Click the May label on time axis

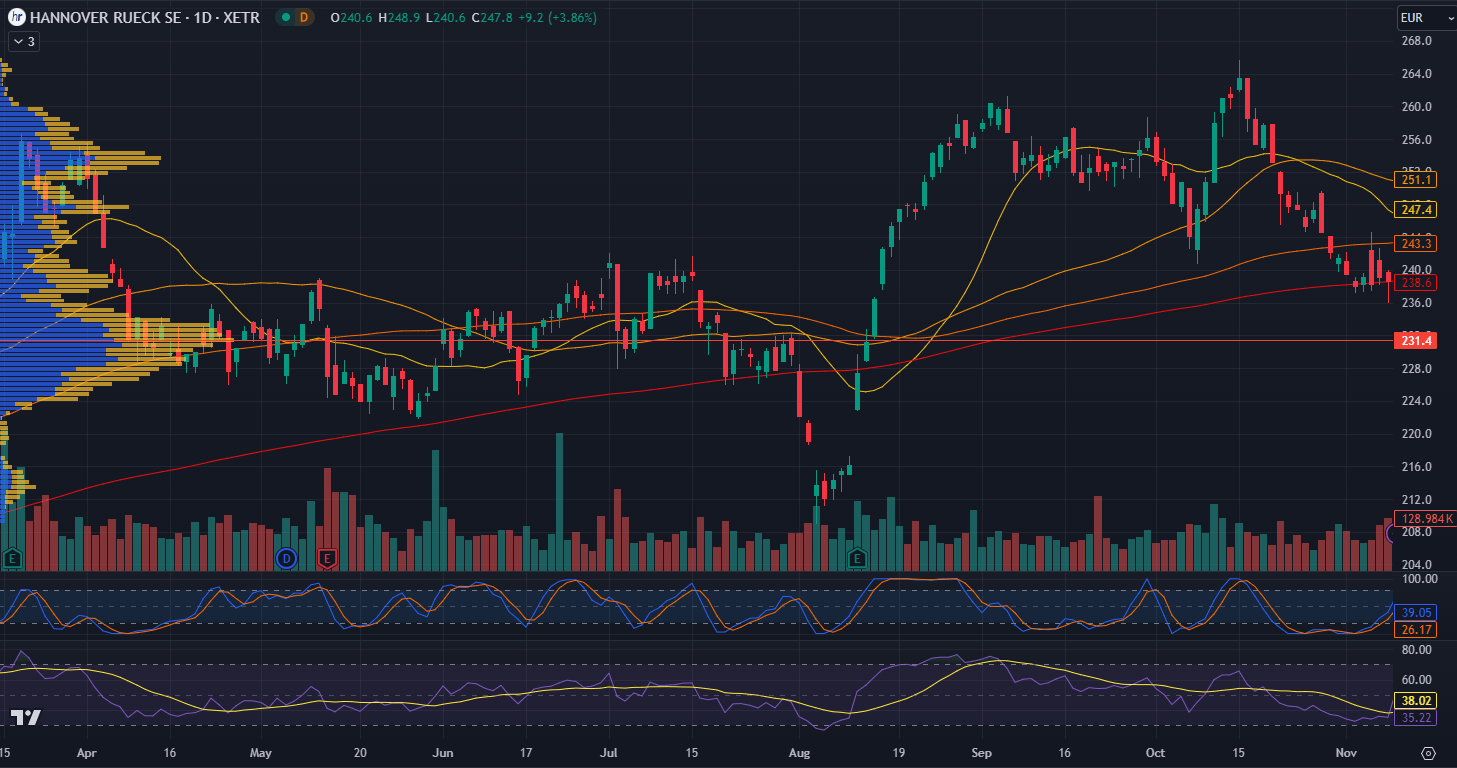[x=261, y=751]
